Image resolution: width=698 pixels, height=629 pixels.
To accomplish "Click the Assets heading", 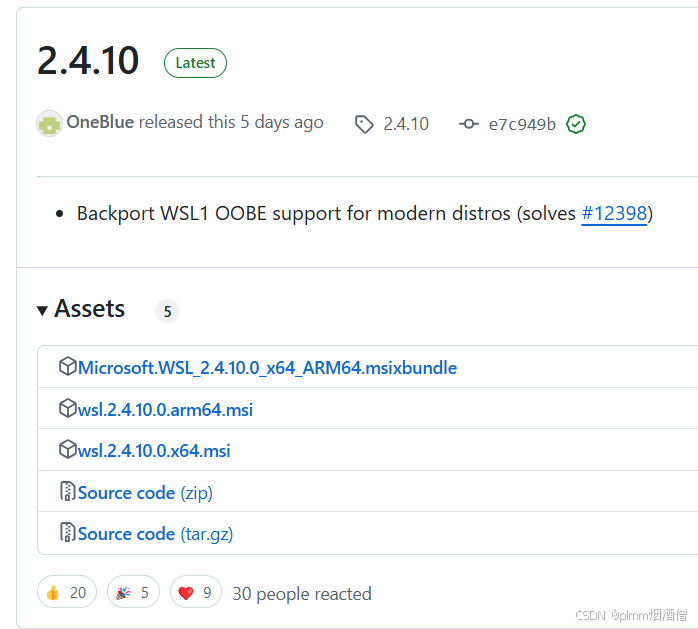I will [89, 308].
